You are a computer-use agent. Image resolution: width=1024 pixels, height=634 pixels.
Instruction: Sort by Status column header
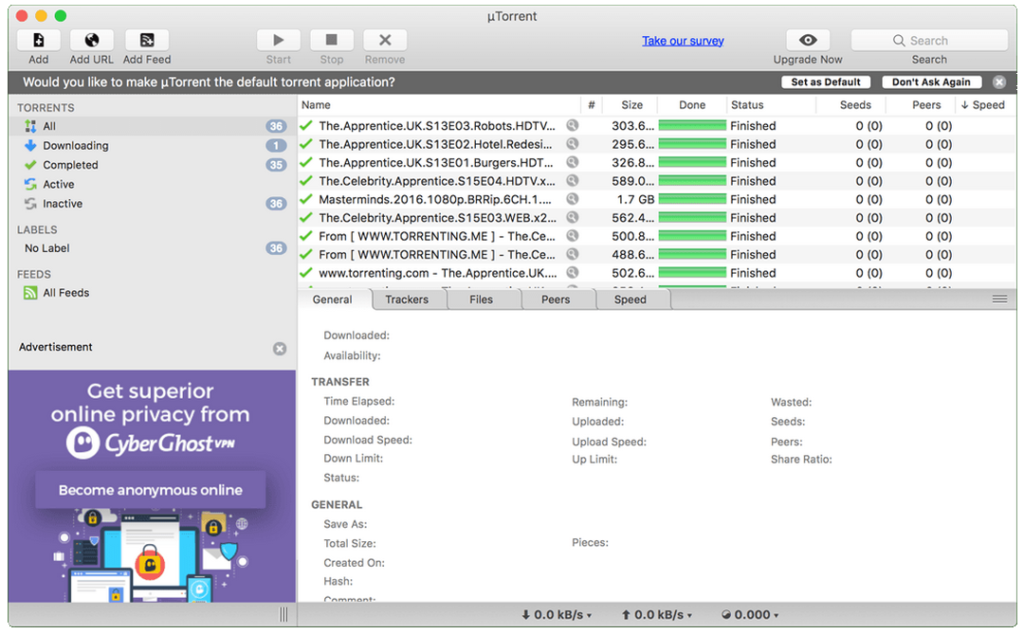pyautogui.click(x=771, y=105)
